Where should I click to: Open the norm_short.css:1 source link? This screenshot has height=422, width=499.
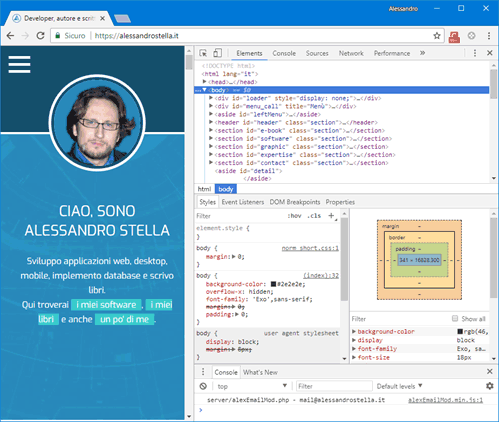click(x=310, y=248)
